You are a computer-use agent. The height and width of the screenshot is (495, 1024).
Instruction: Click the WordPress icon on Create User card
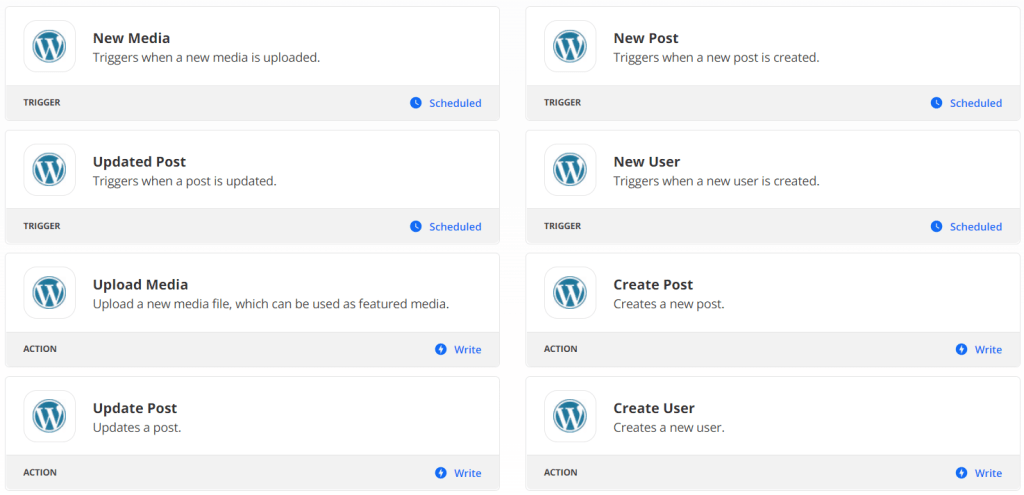point(570,416)
